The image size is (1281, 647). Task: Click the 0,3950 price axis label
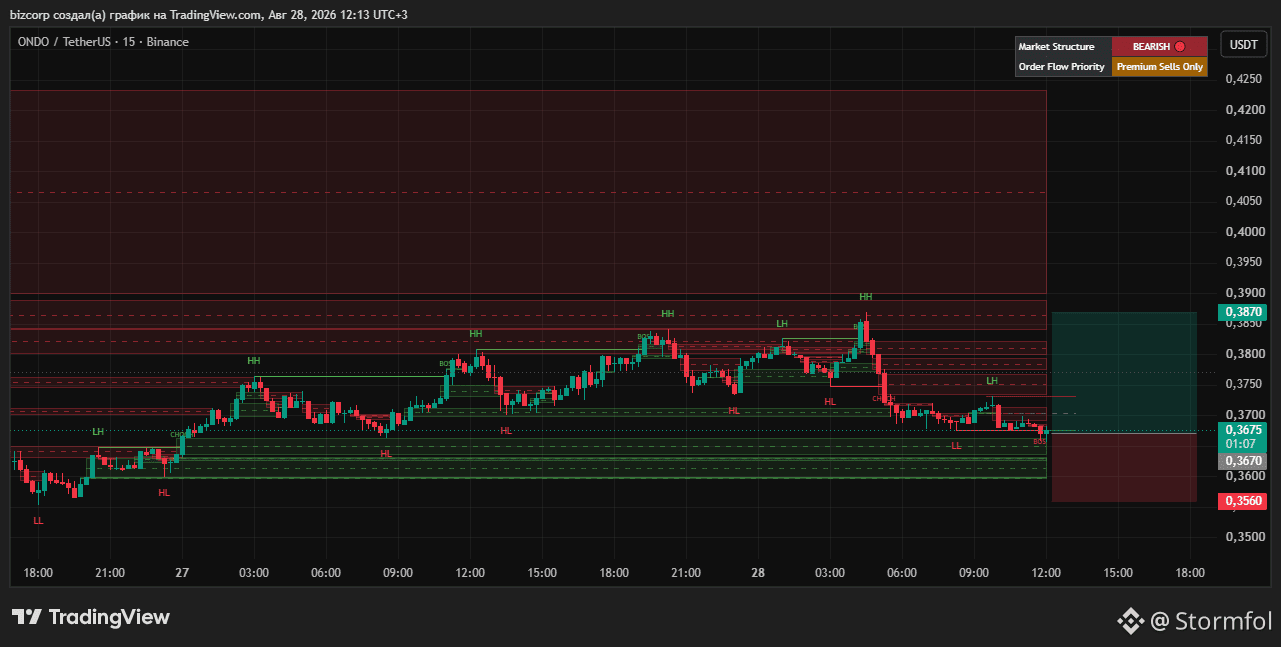1245,262
